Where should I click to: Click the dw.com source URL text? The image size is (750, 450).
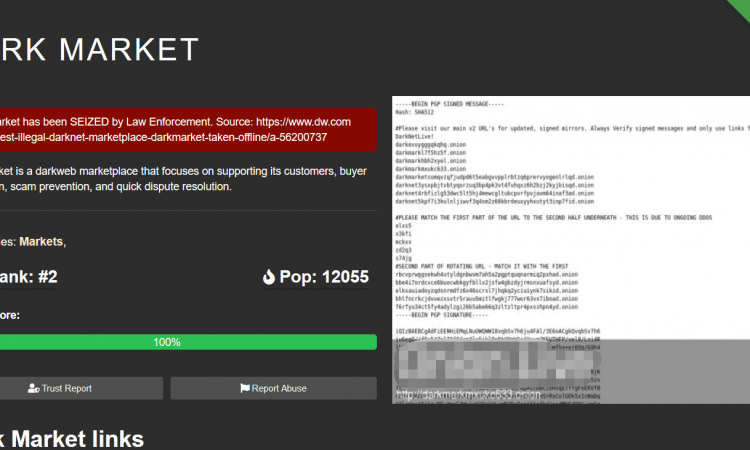[x=303, y=122]
